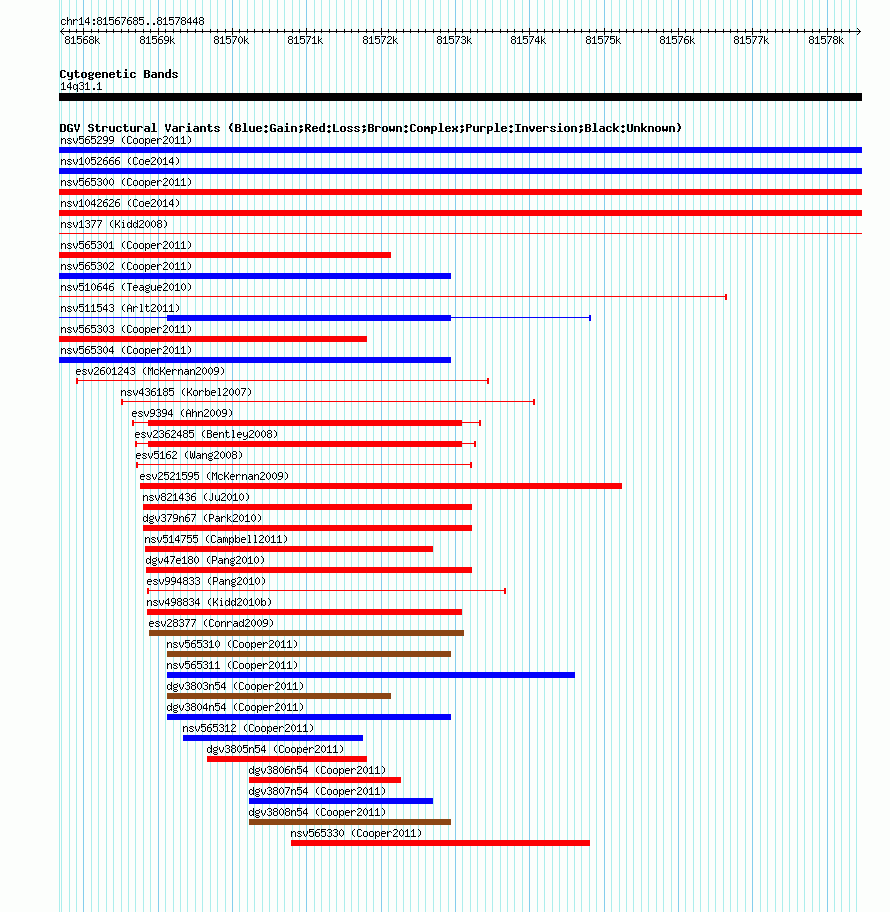This screenshot has height=912, width=890.
Task: Click the 81568k ruler tick label
Action: [x=82, y=40]
